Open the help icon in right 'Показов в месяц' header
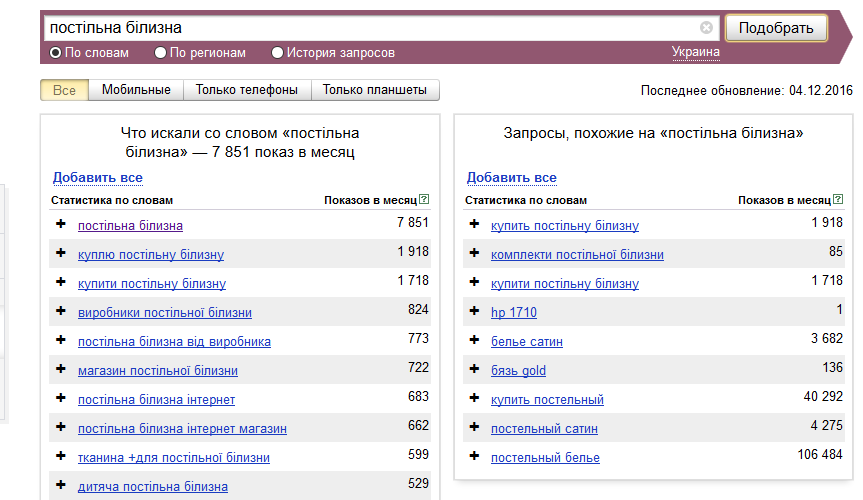Screen dimensions: 863x500 point(839,200)
